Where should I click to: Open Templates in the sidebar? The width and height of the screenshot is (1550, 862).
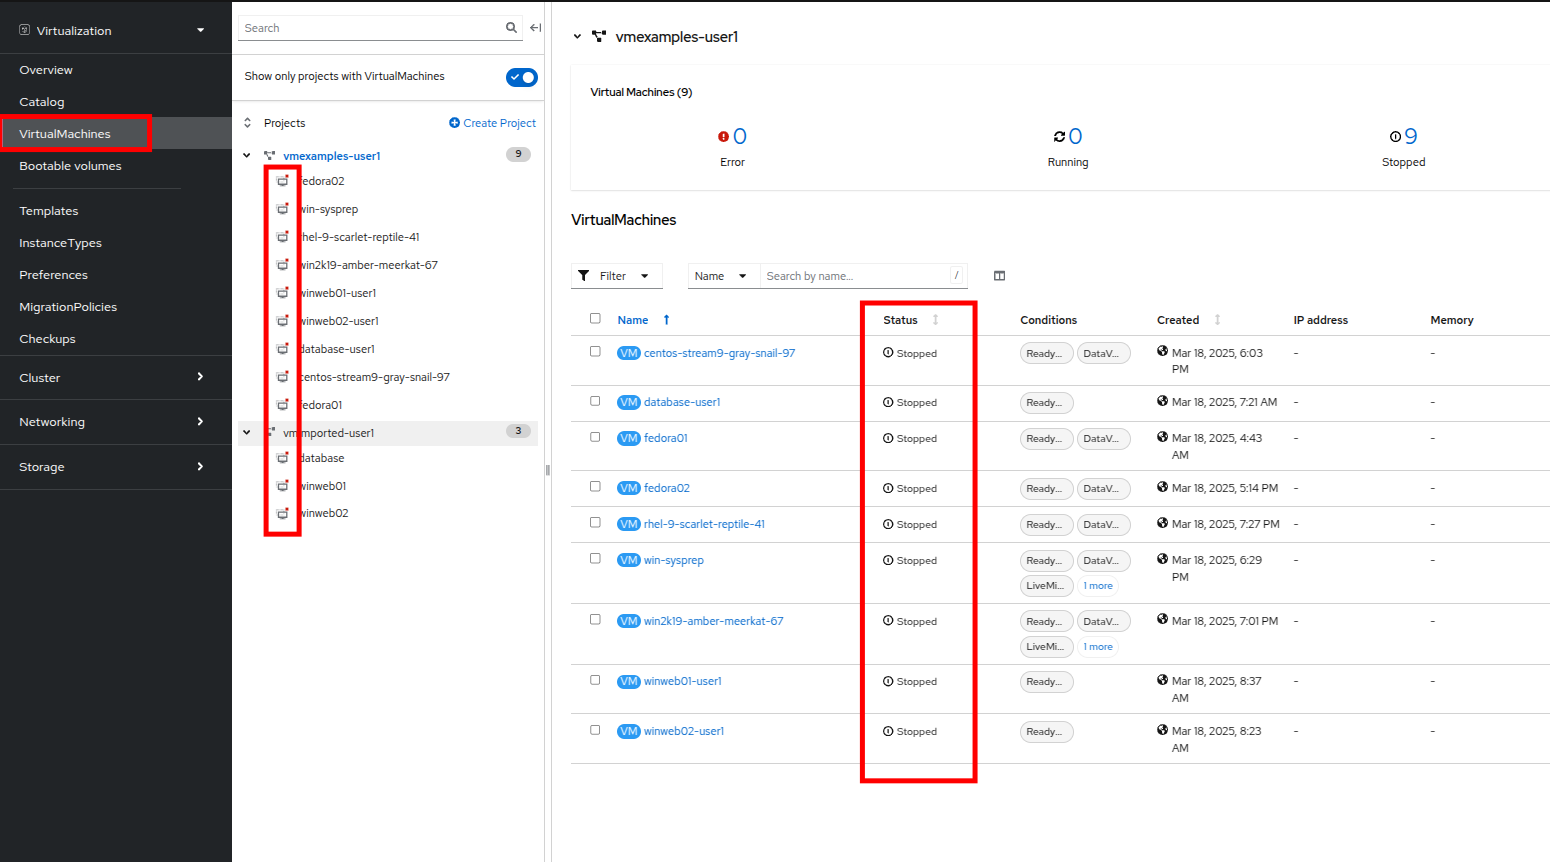[49, 211]
